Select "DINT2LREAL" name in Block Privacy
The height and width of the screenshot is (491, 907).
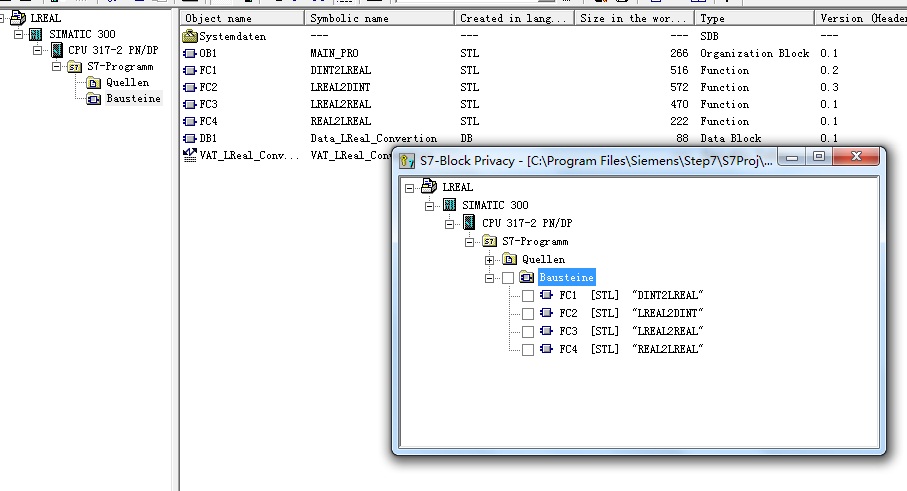click(x=667, y=295)
